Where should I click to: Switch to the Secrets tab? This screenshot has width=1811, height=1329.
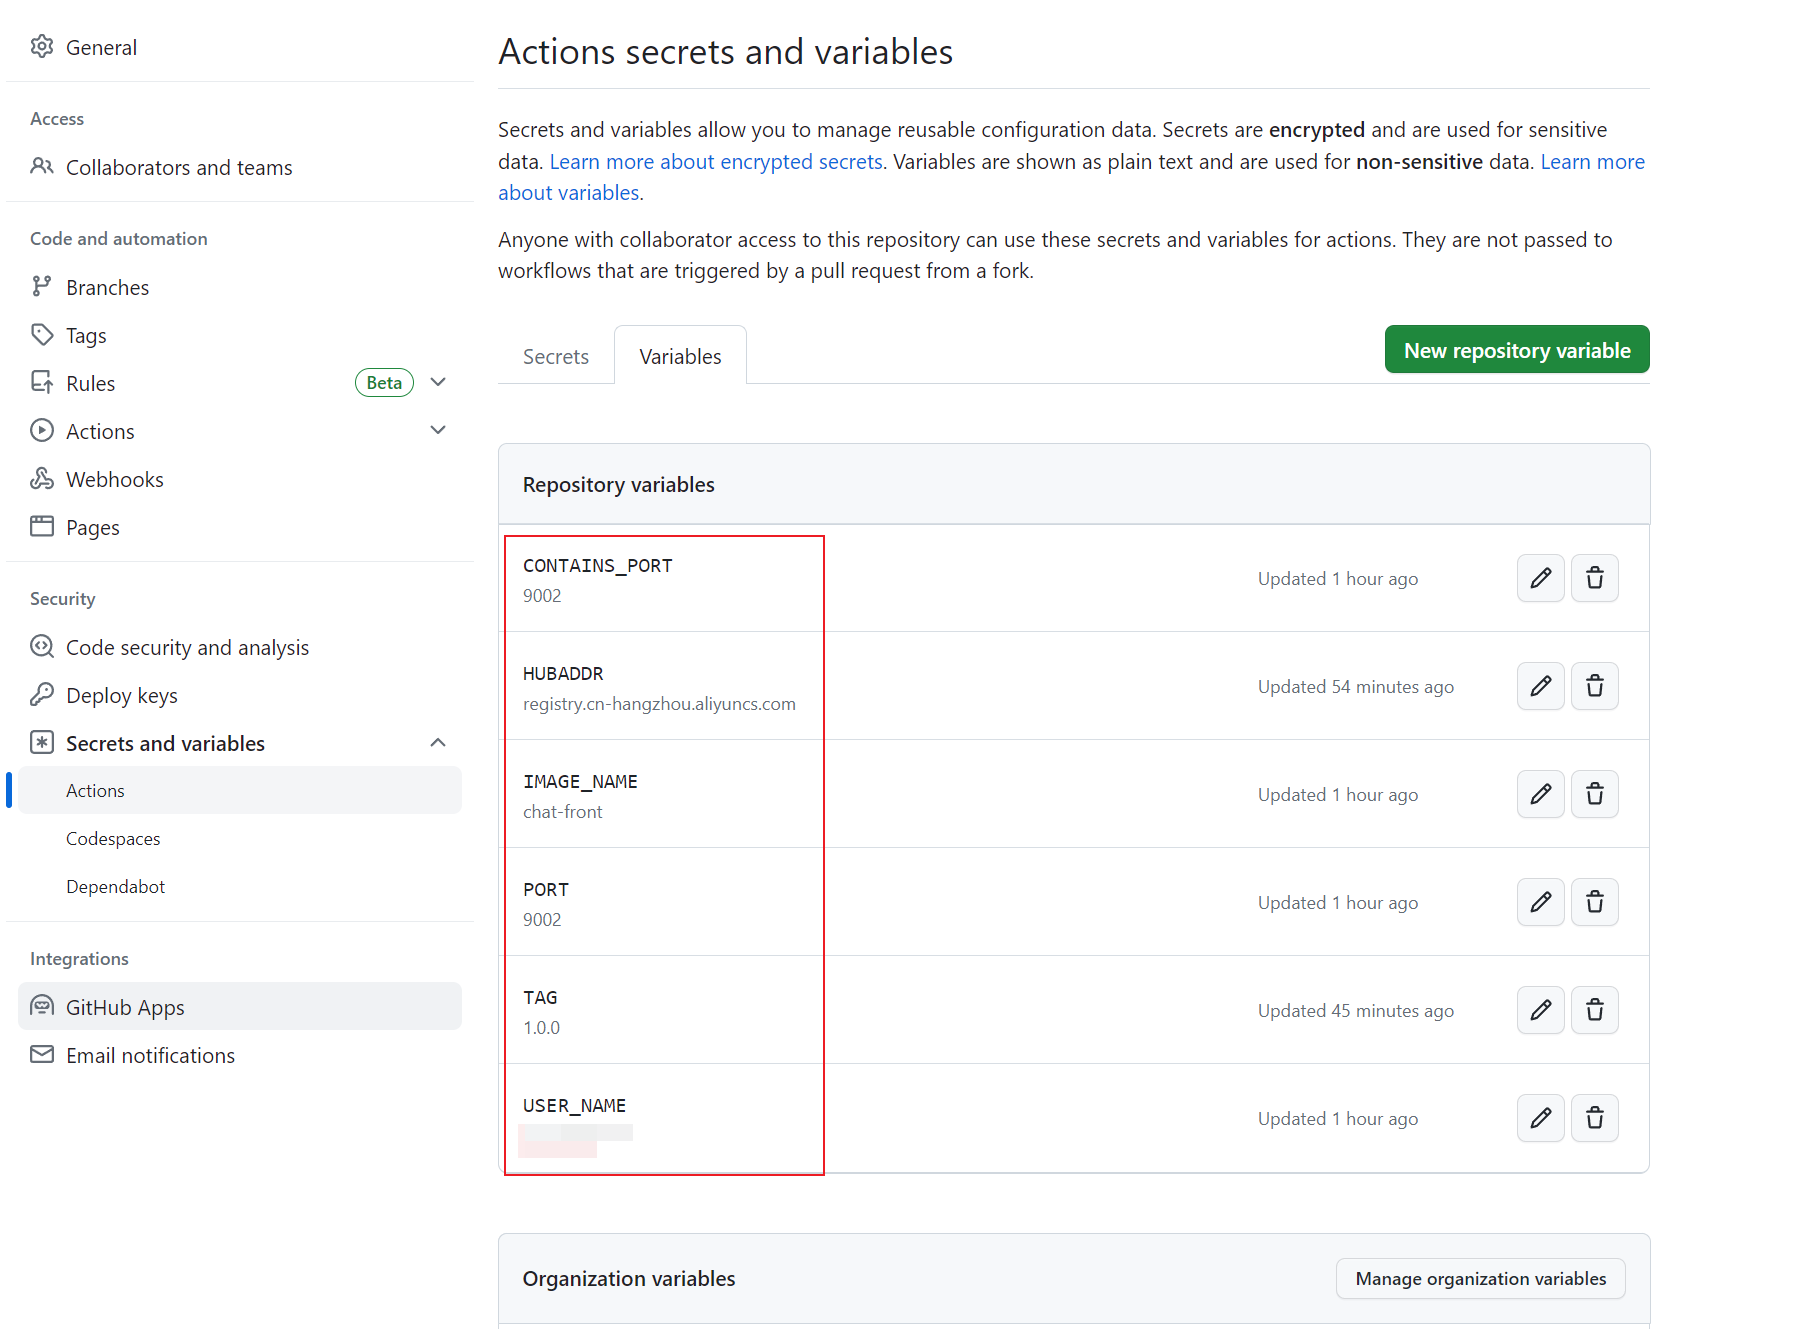pyautogui.click(x=556, y=356)
